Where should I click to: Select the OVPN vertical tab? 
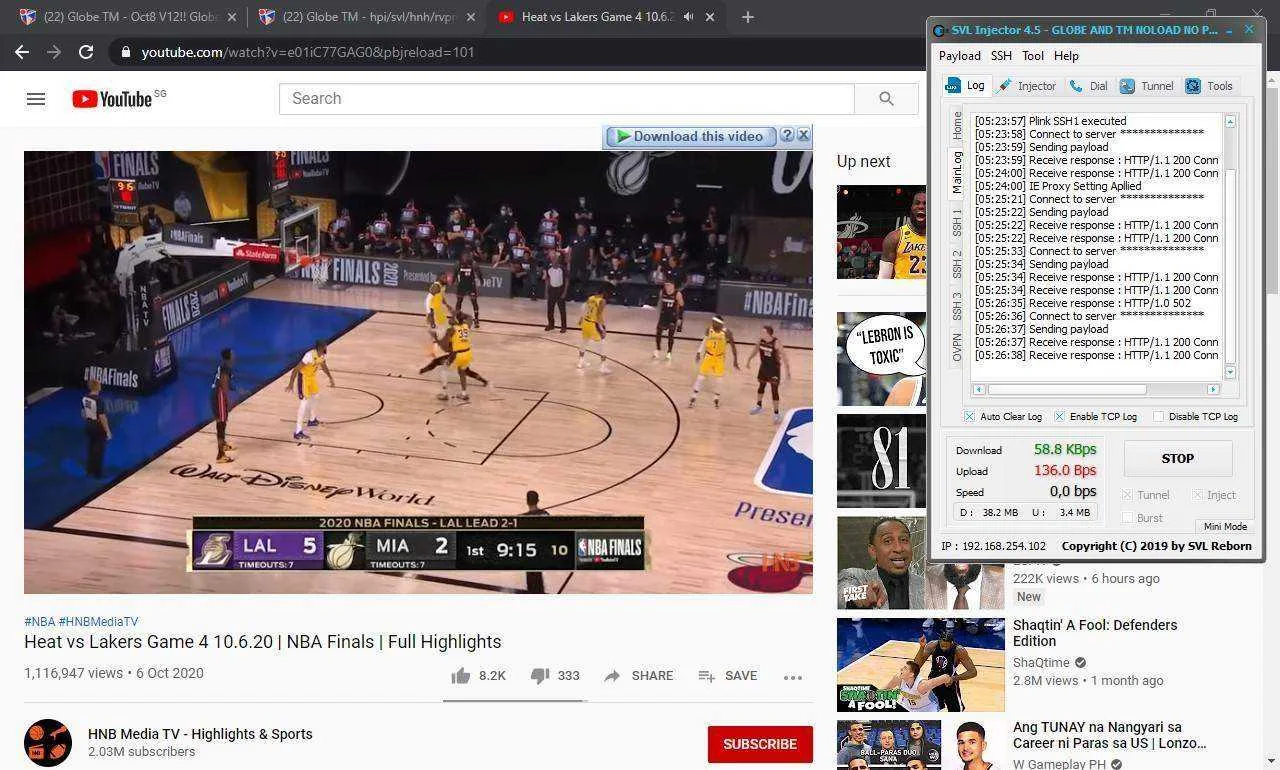957,348
